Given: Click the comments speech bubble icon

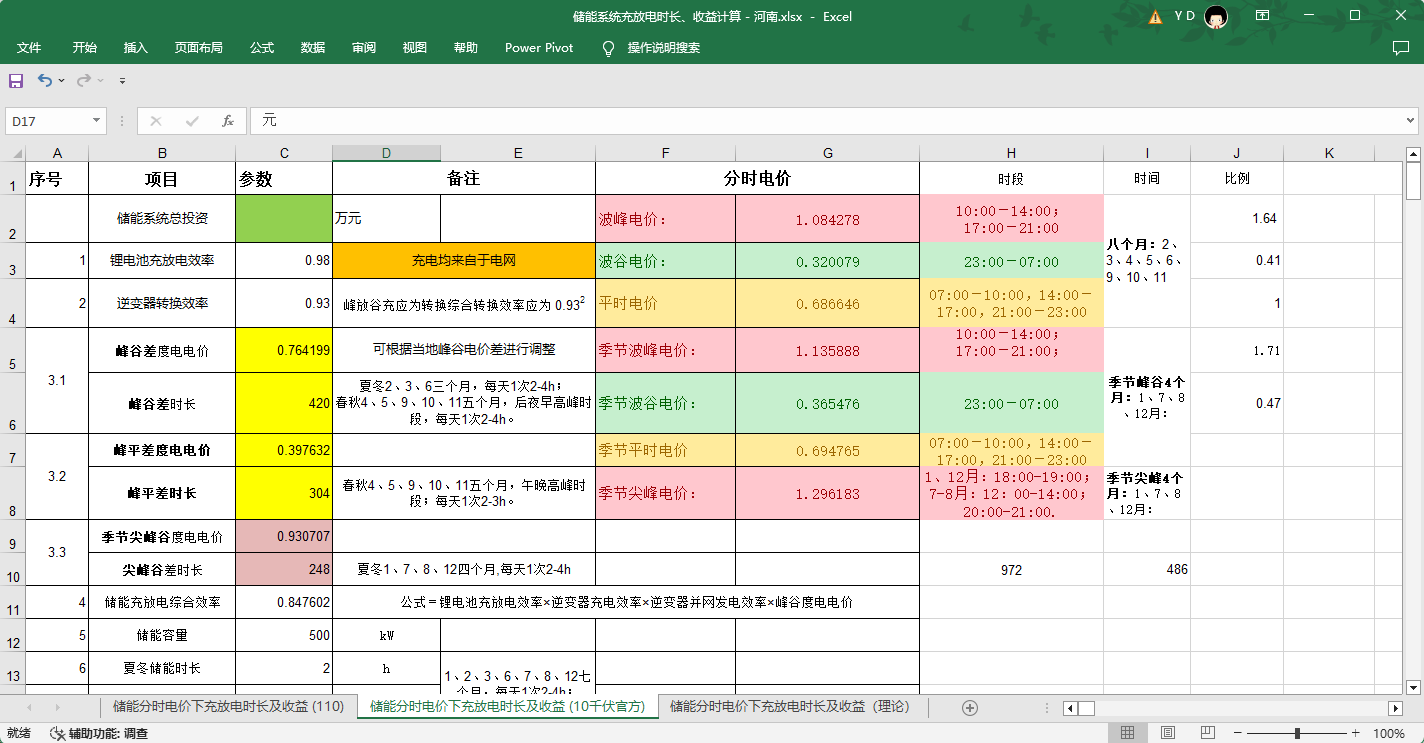Looking at the screenshot, I should (1401, 47).
